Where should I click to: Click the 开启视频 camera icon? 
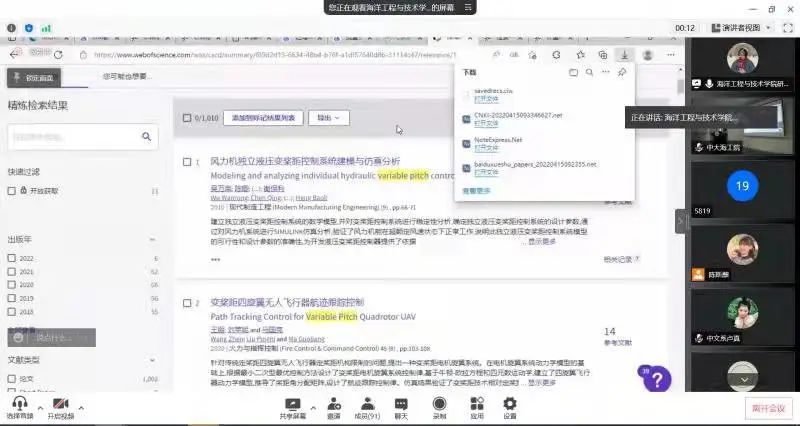point(61,403)
